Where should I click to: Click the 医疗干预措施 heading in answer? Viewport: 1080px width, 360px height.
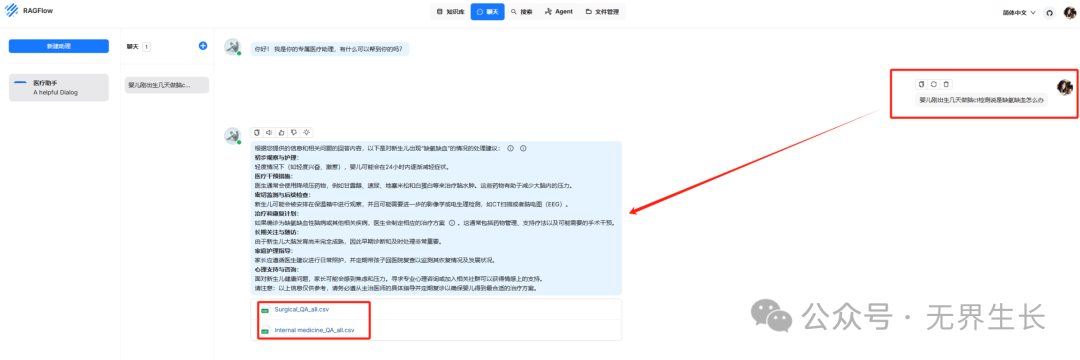click(273, 176)
